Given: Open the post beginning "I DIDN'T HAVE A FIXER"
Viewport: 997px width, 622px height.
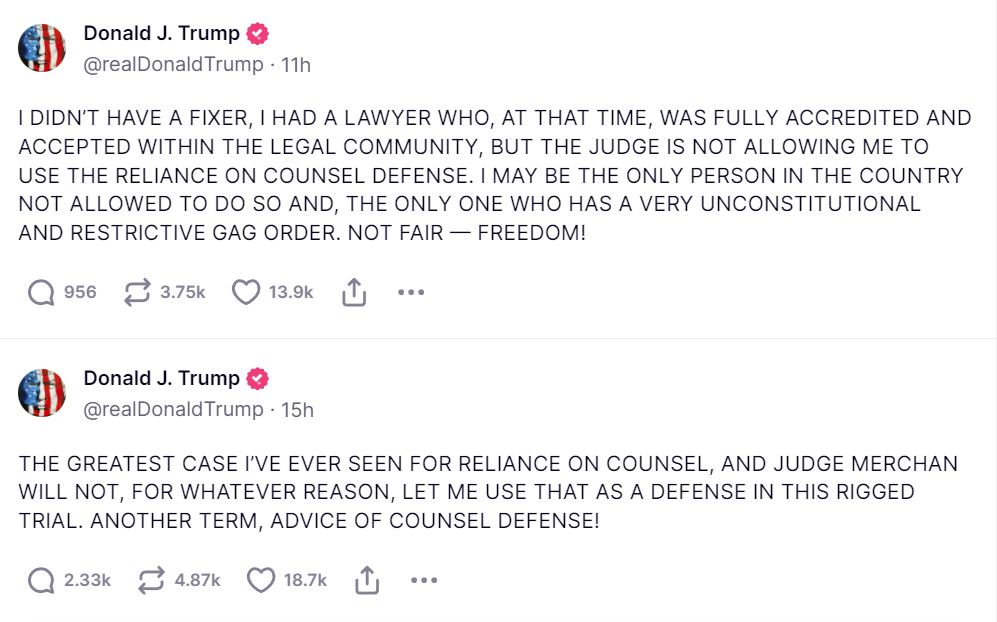Looking at the screenshot, I should click(x=490, y=175).
